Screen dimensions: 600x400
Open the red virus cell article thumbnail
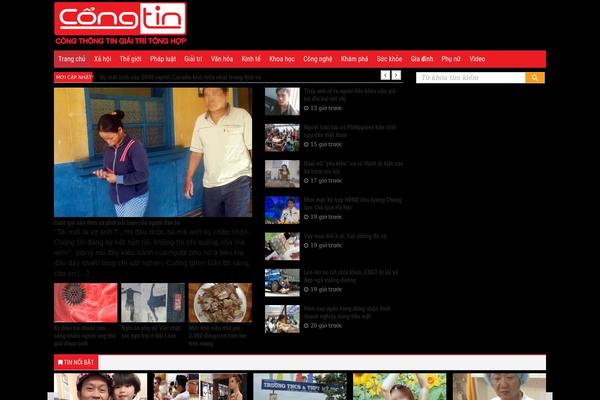(86, 303)
